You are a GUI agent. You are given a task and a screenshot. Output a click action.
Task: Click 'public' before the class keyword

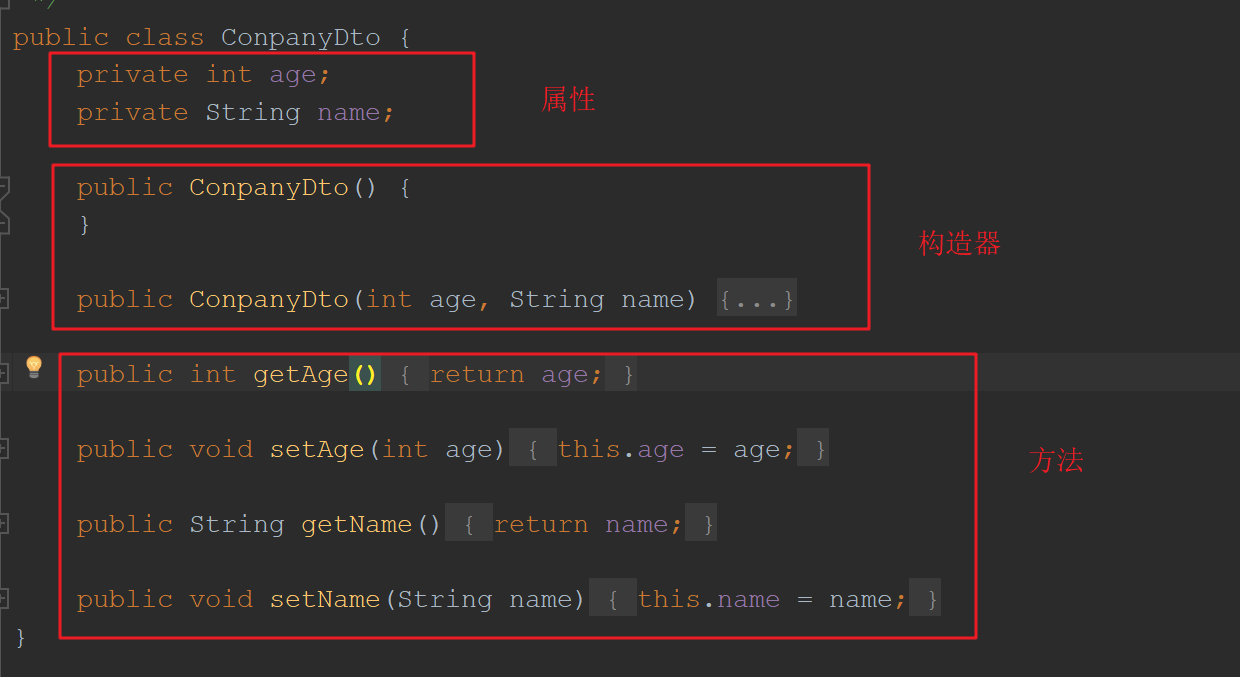(x=61, y=38)
